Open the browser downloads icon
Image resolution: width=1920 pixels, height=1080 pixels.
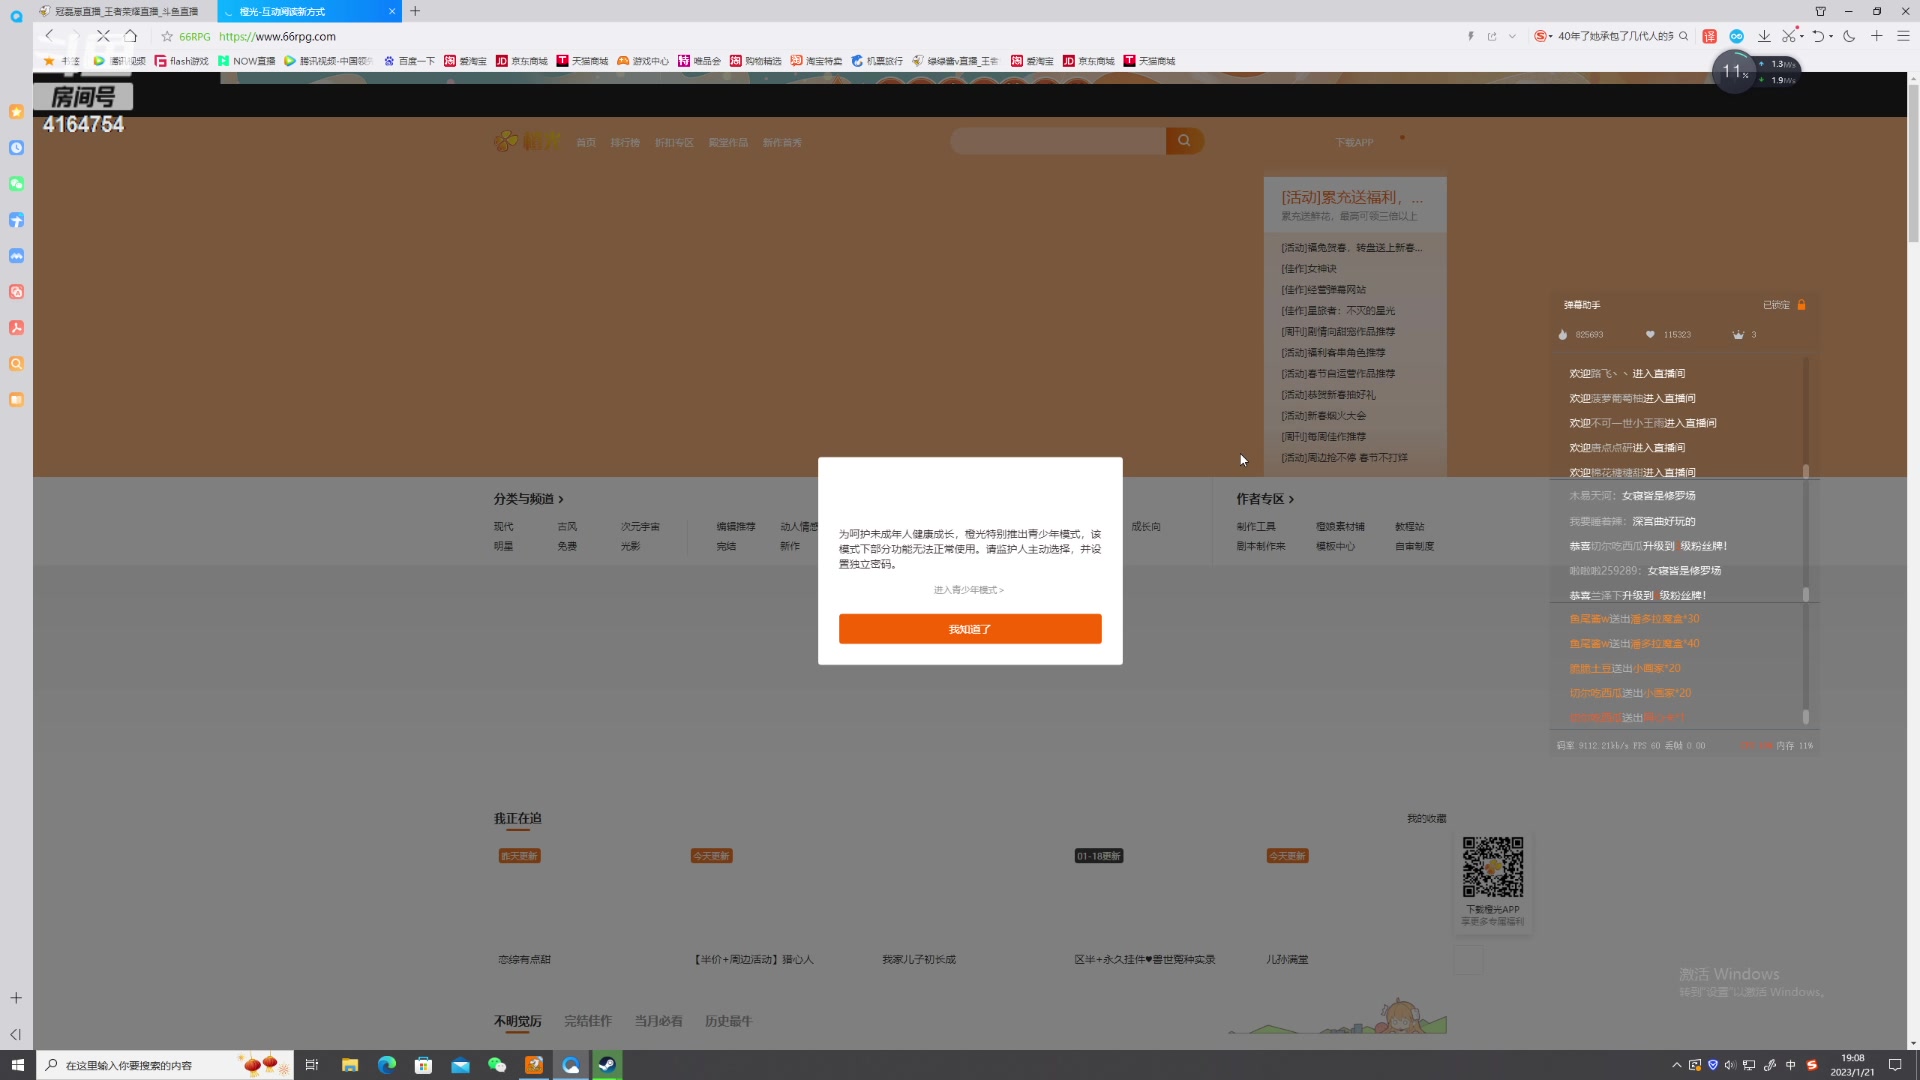tap(1764, 36)
